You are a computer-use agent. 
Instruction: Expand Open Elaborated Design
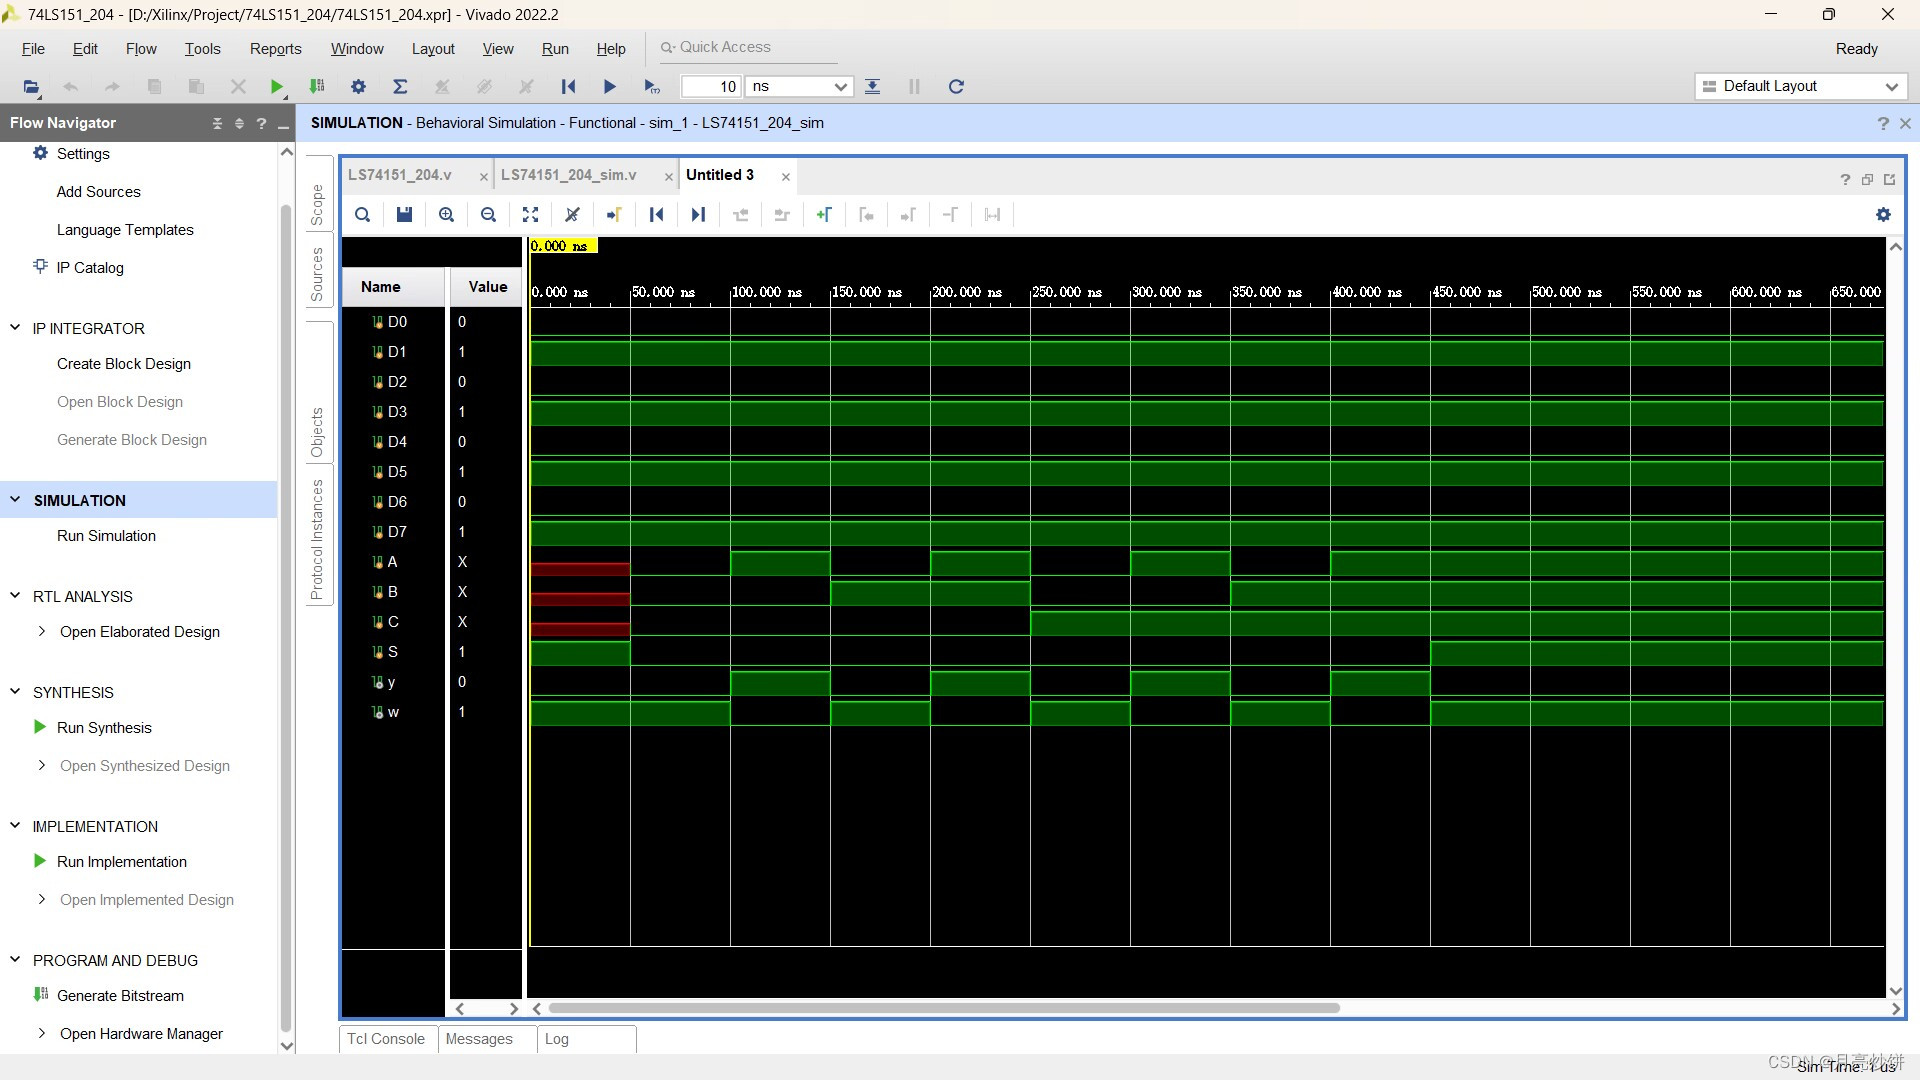[x=42, y=632]
